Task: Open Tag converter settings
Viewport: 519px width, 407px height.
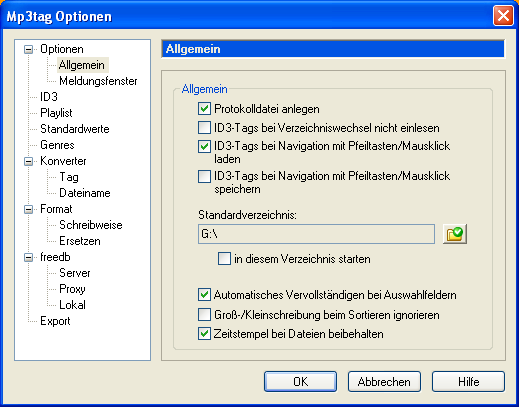Action: [x=69, y=177]
